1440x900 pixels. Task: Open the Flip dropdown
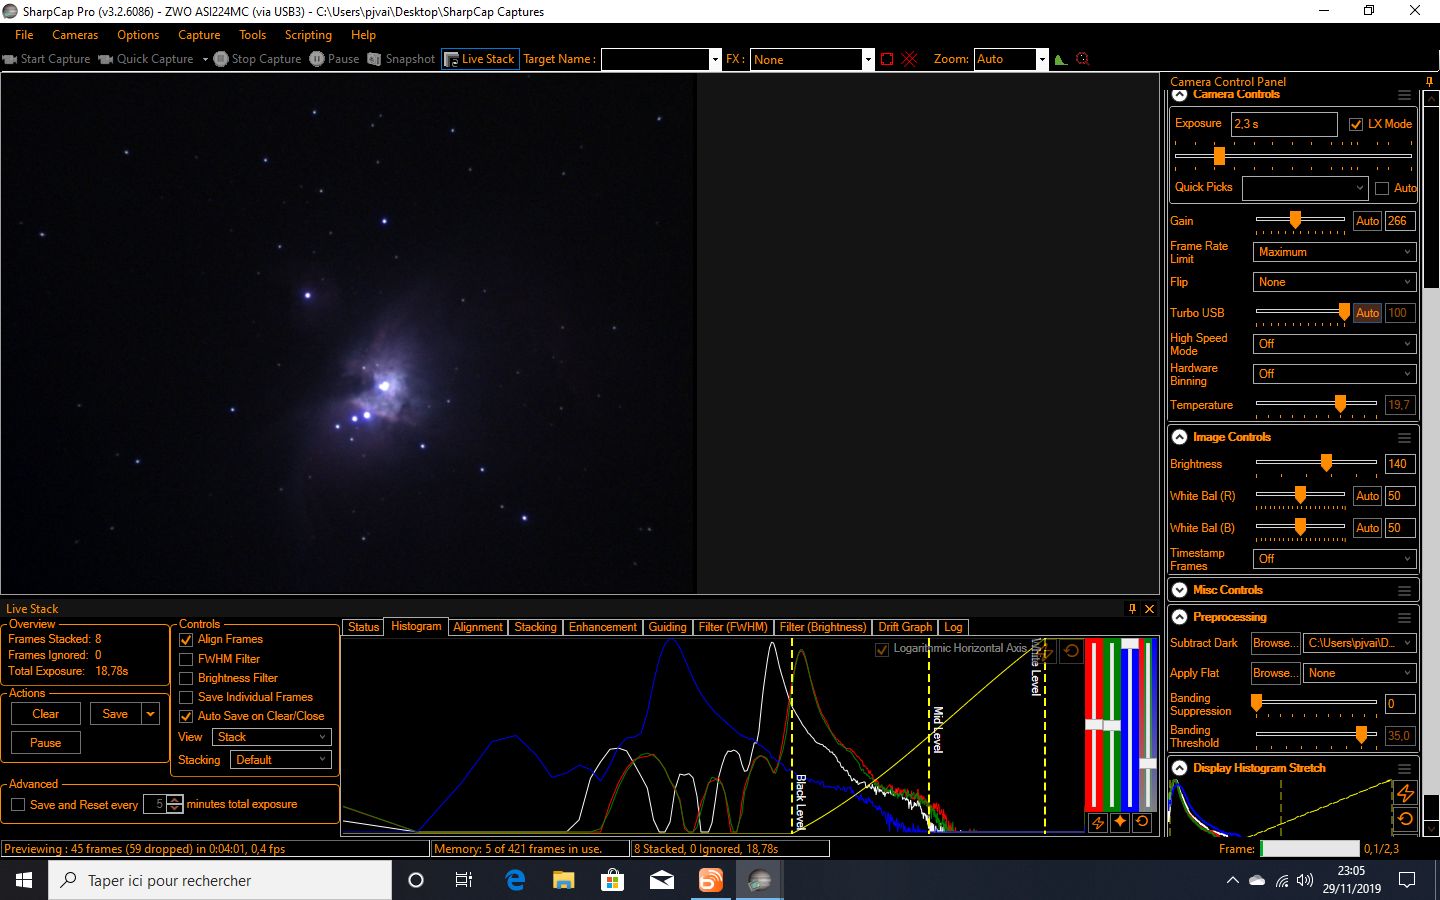pos(1334,282)
